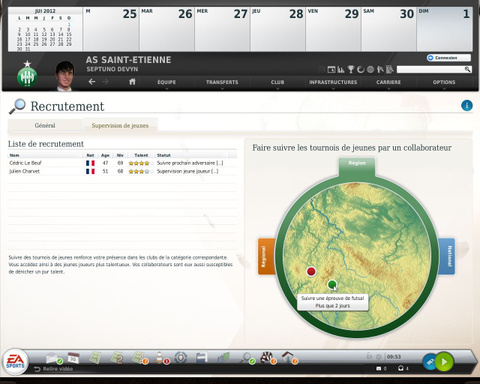Expand the EQUIPE menu
The width and height of the screenshot is (480, 384).
(x=167, y=82)
